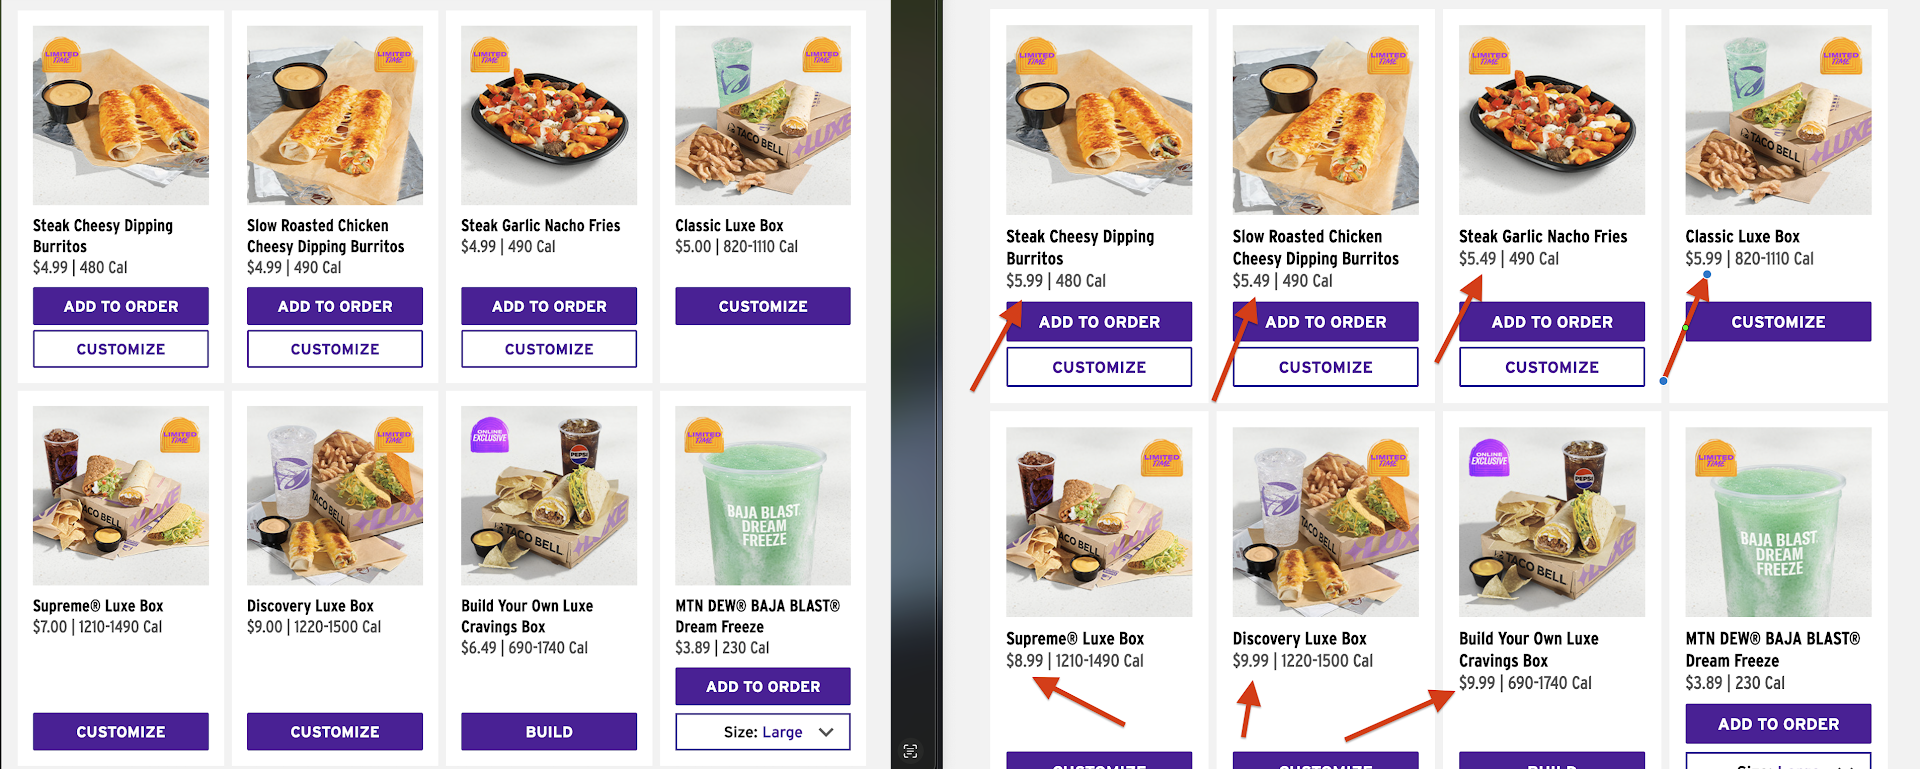The width and height of the screenshot is (1920, 769).
Task: Click the text-scan icon between the two menus
Action: (910, 751)
